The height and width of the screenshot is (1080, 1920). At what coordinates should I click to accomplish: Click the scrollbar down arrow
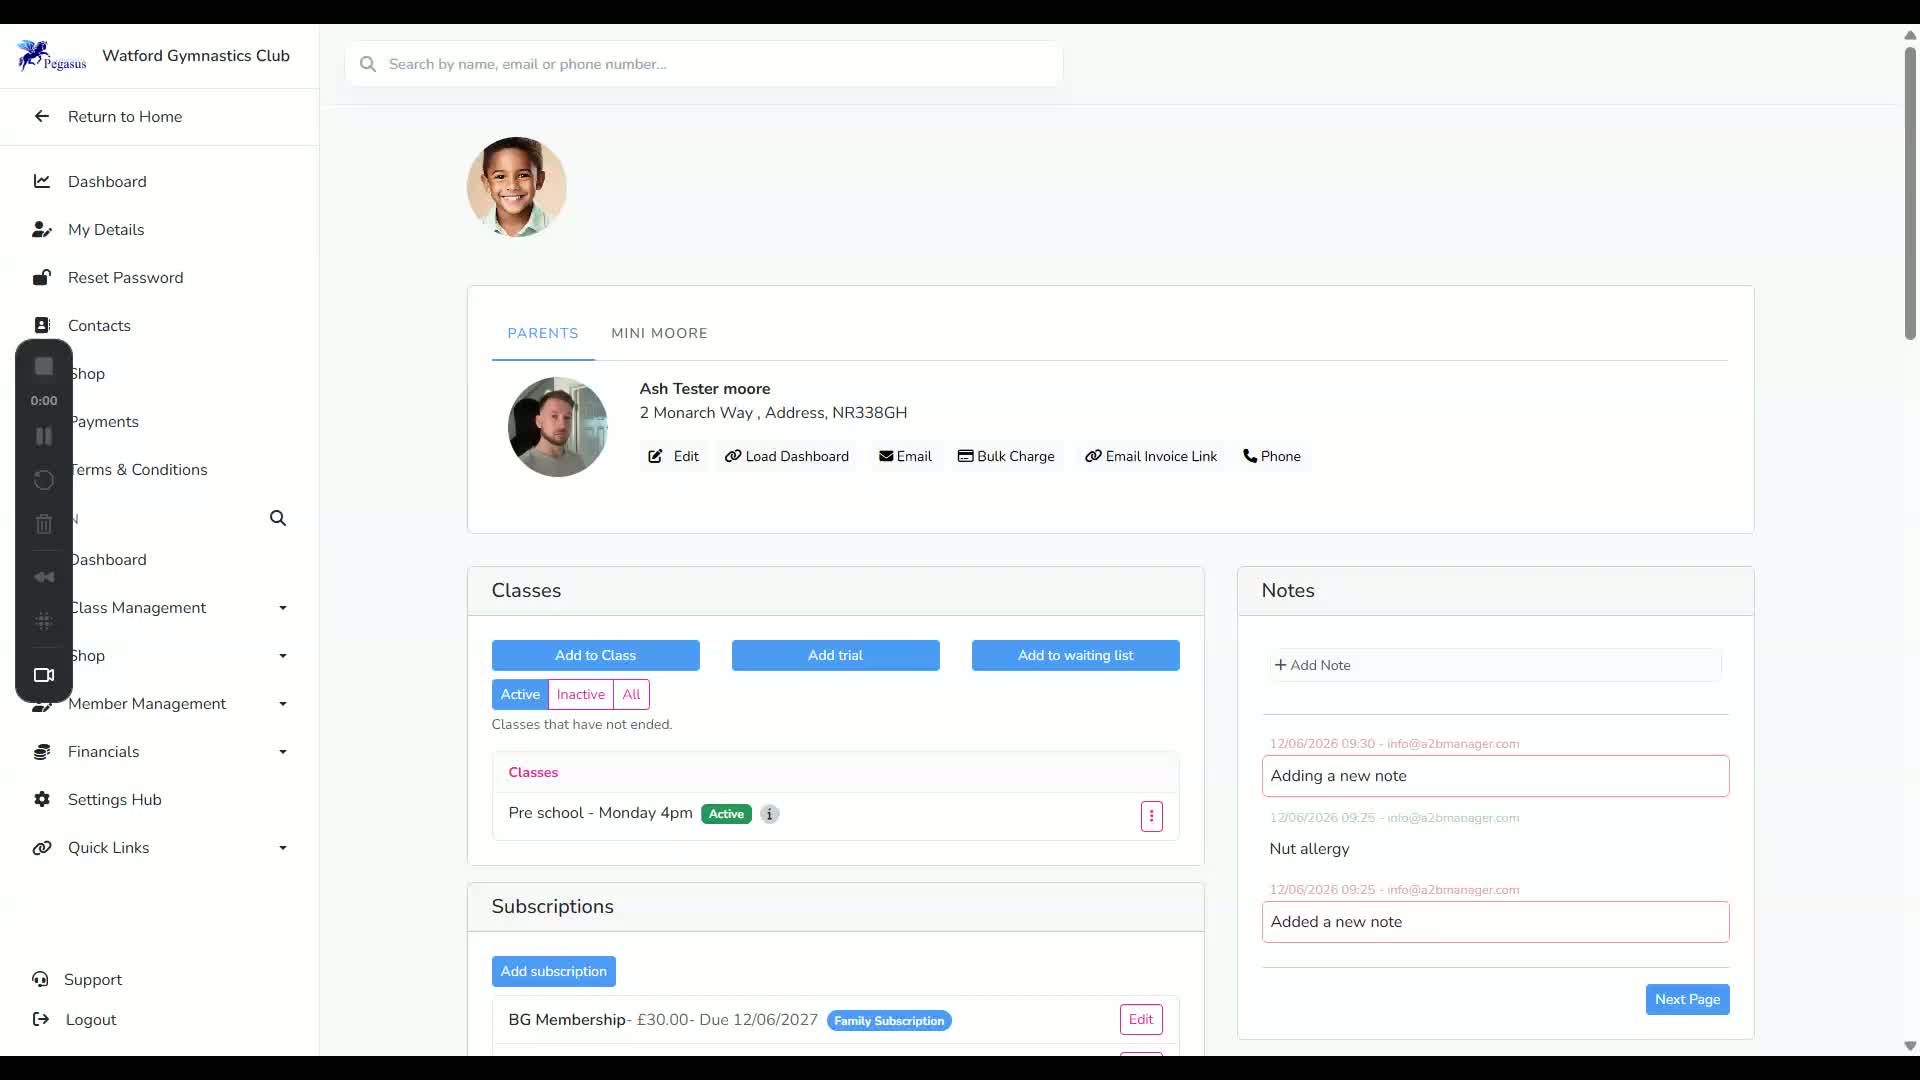click(x=1910, y=1046)
